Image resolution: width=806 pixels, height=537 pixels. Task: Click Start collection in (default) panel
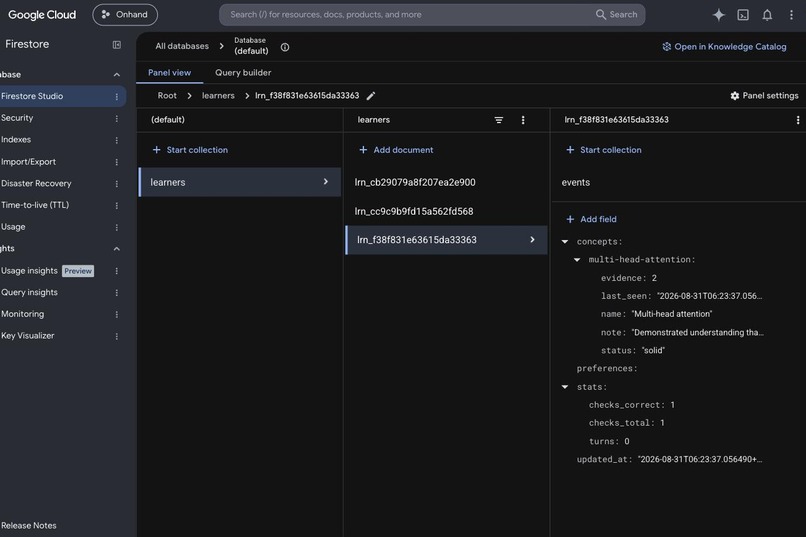pos(190,150)
